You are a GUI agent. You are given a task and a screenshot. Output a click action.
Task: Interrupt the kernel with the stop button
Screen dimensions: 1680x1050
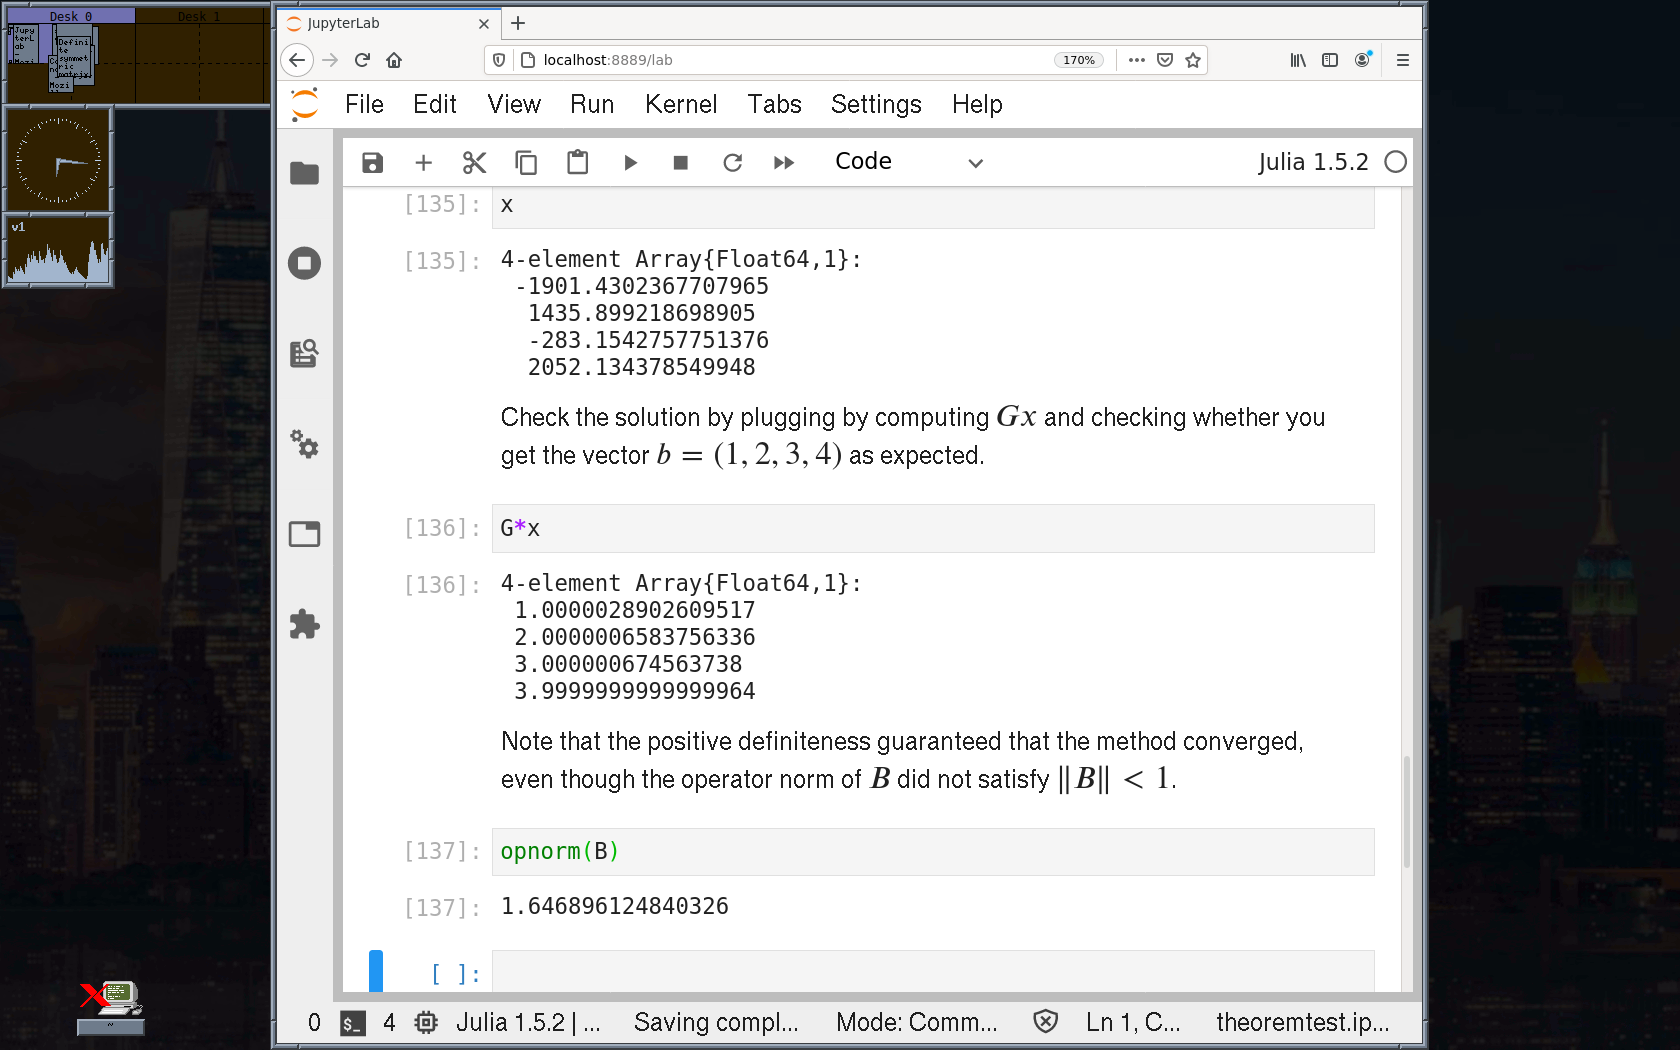click(x=681, y=163)
